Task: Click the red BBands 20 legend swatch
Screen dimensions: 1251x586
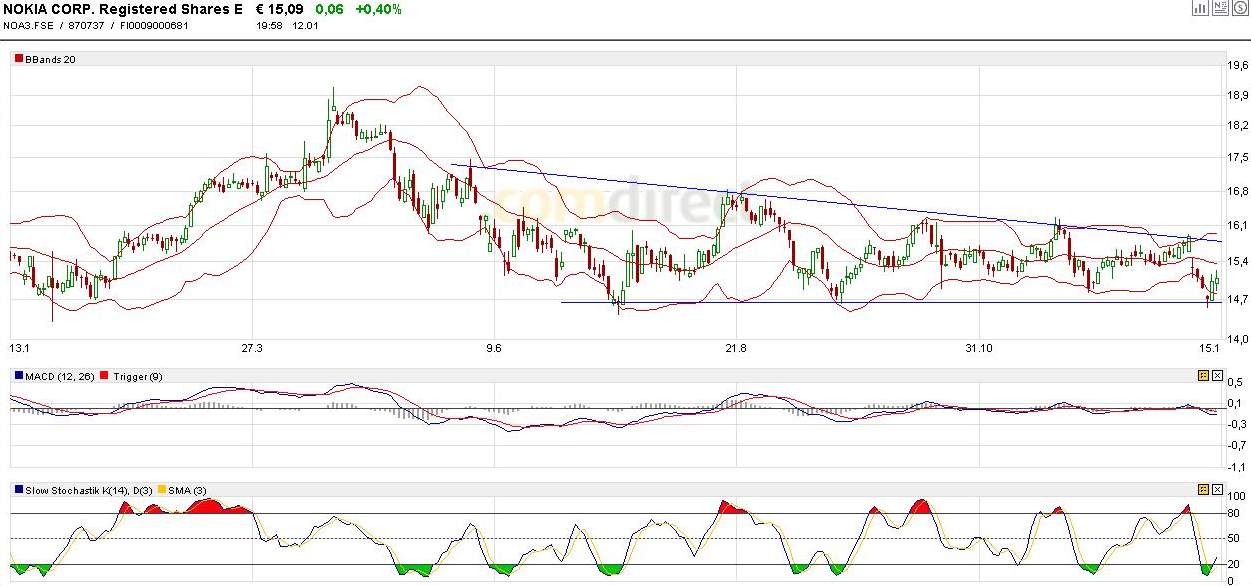Action: (x=19, y=59)
